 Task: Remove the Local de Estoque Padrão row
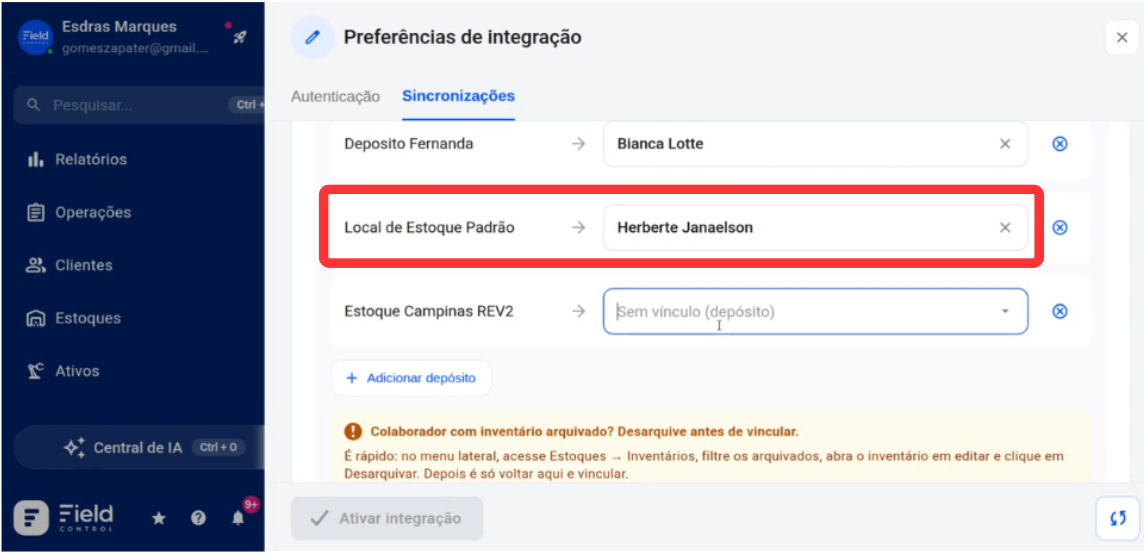point(1059,228)
